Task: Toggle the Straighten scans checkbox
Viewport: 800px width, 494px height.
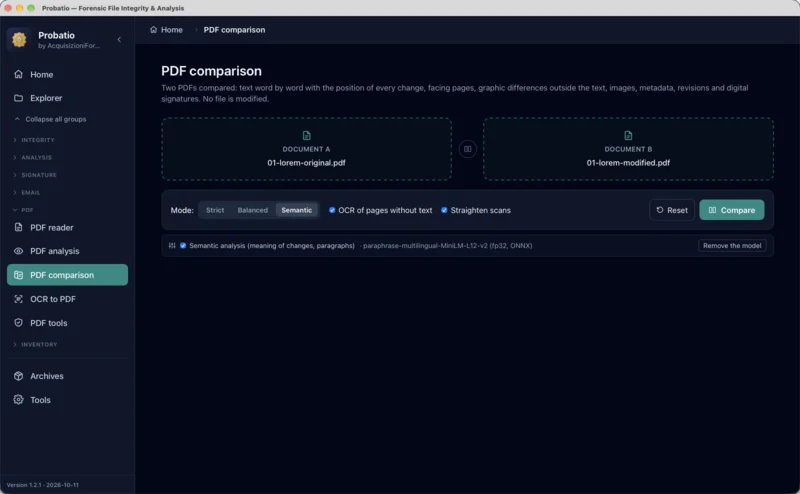Action: [444, 210]
